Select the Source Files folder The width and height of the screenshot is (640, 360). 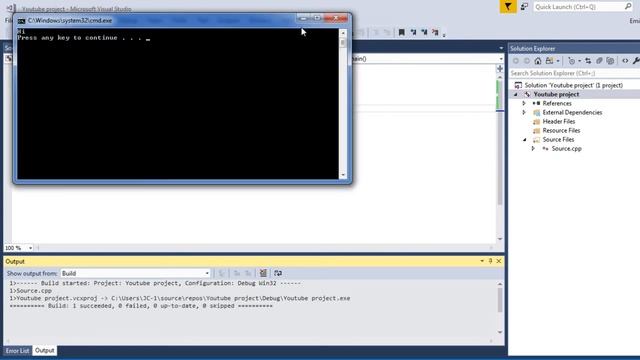click(x=558, y=139)
